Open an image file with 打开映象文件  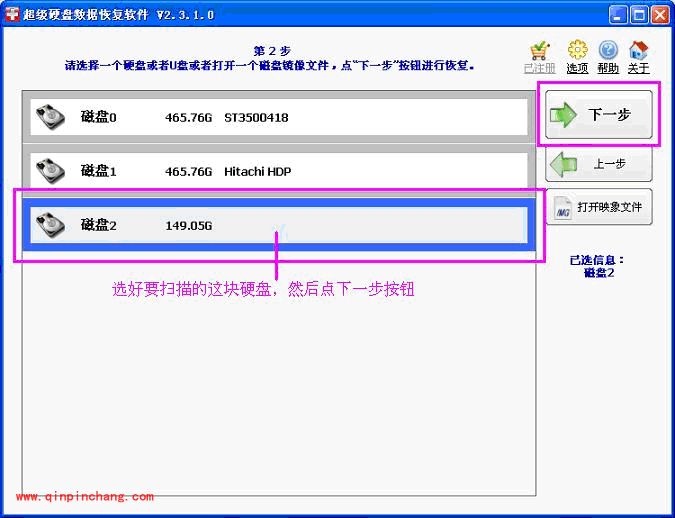[x=599, y=207]
